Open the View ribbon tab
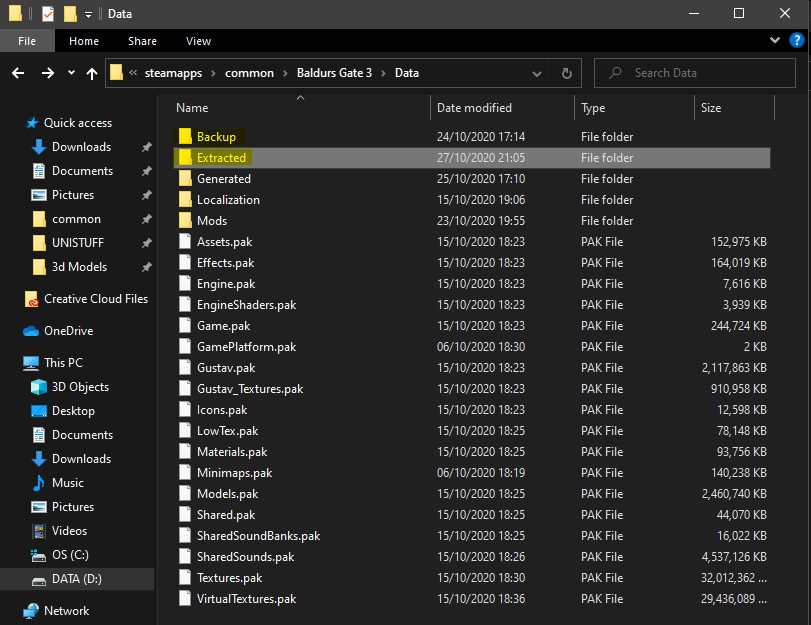Image resolution: width=811 pixels, height=625 pixels. point(198,41)
